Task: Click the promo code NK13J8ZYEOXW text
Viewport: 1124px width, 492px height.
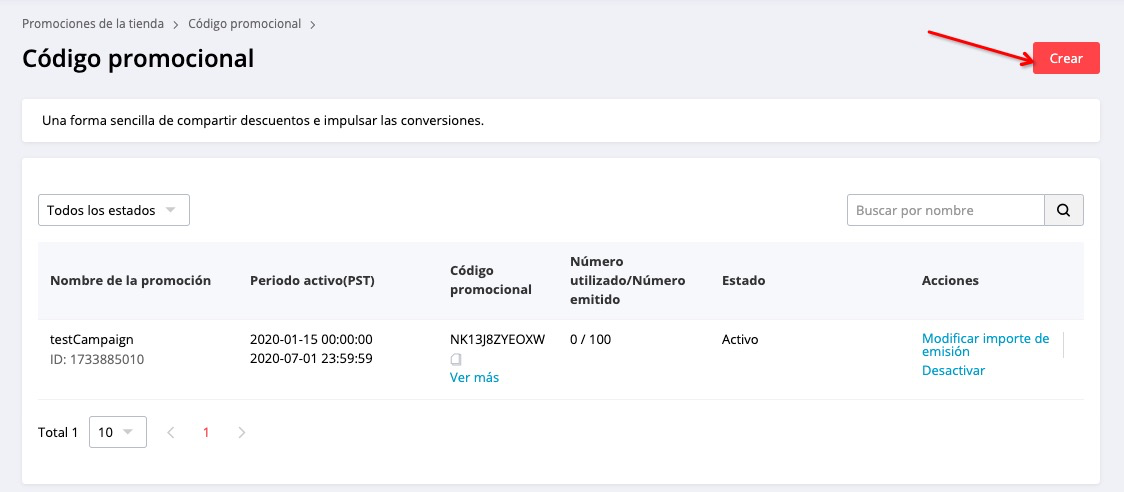Action: pyautogui.click(x=497, y=339)
